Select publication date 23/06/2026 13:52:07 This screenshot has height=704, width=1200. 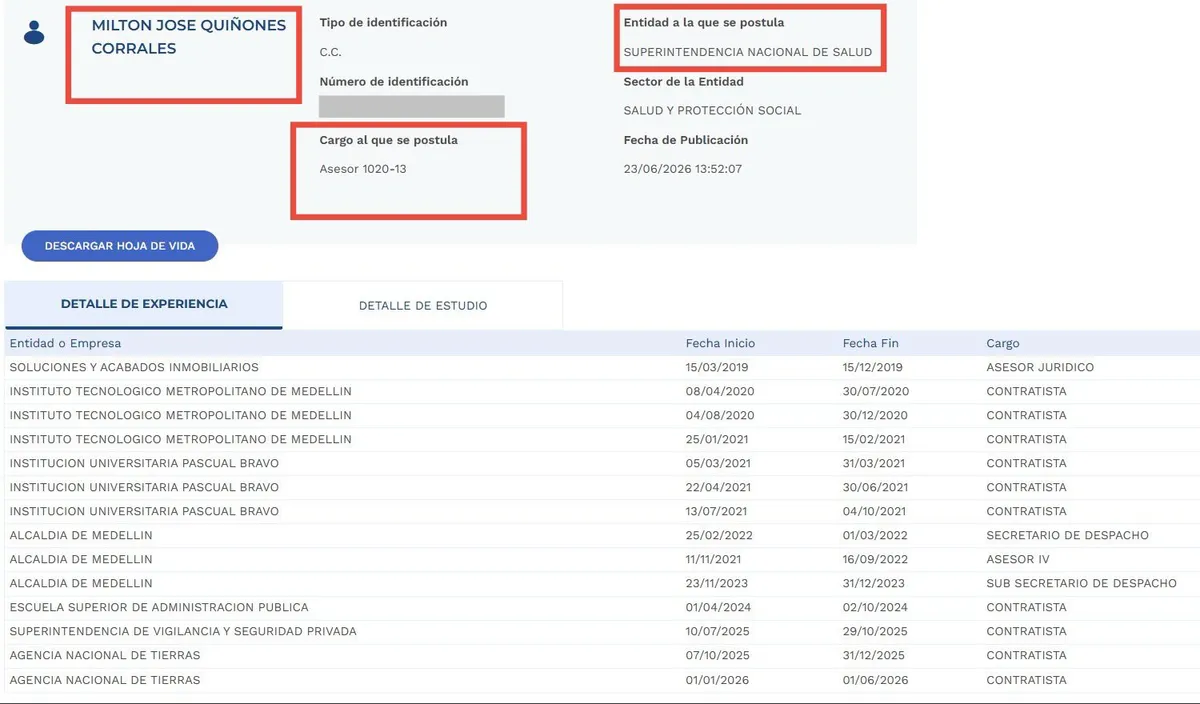coord(683,169)
